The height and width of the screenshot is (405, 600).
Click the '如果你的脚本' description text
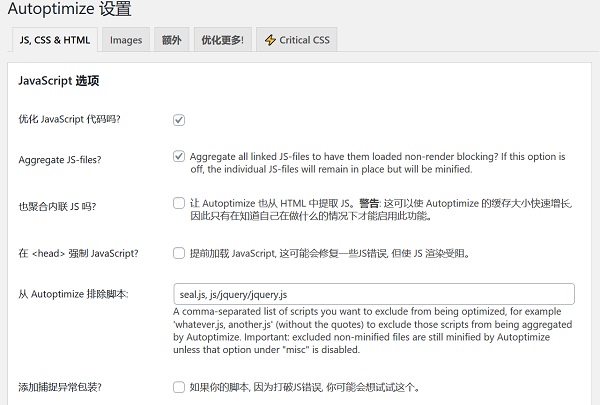click(x=305, y=387)
